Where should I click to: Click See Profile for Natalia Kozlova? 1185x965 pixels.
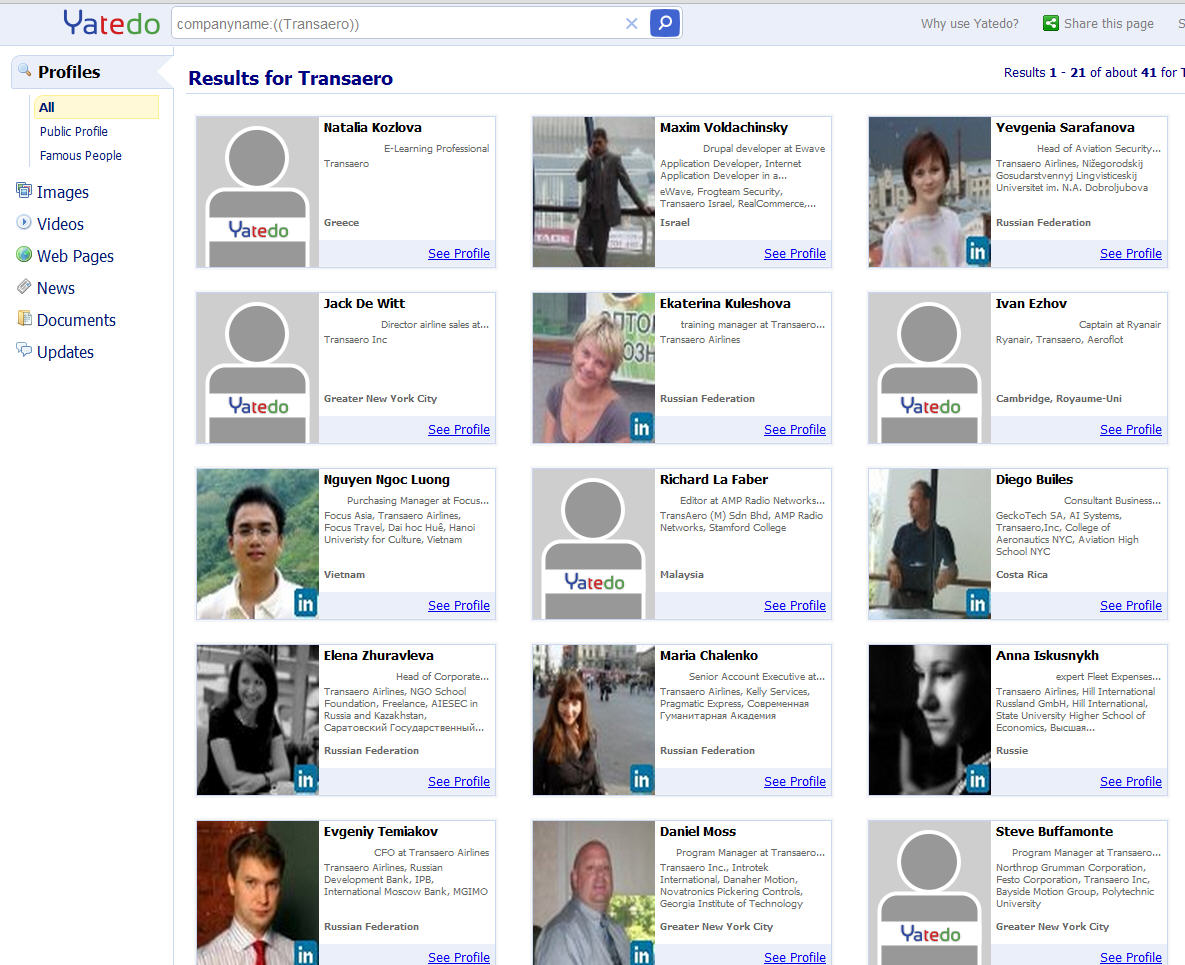point(459,254)
